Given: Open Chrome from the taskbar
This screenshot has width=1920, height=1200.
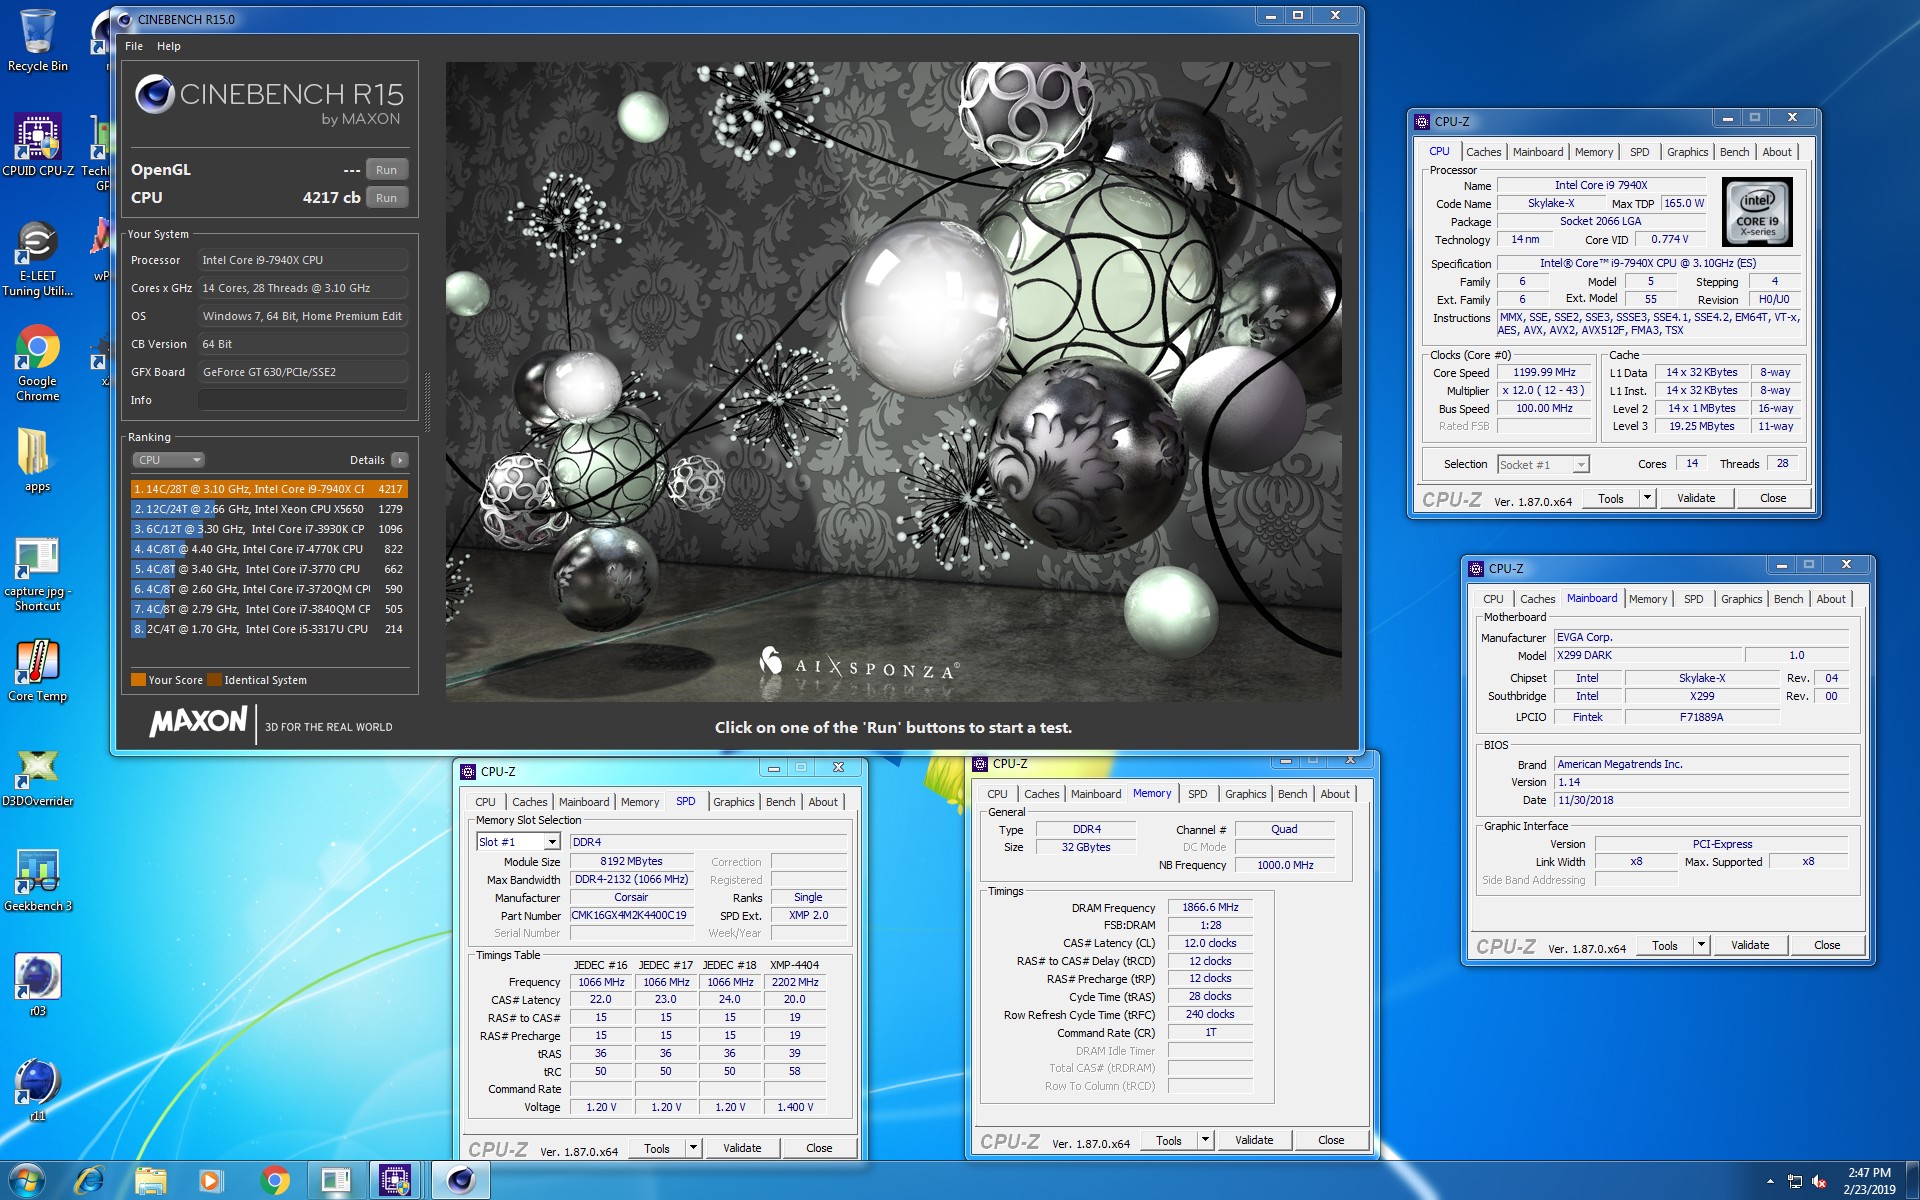Looking at the screenshot, I should click(274, 1181).
